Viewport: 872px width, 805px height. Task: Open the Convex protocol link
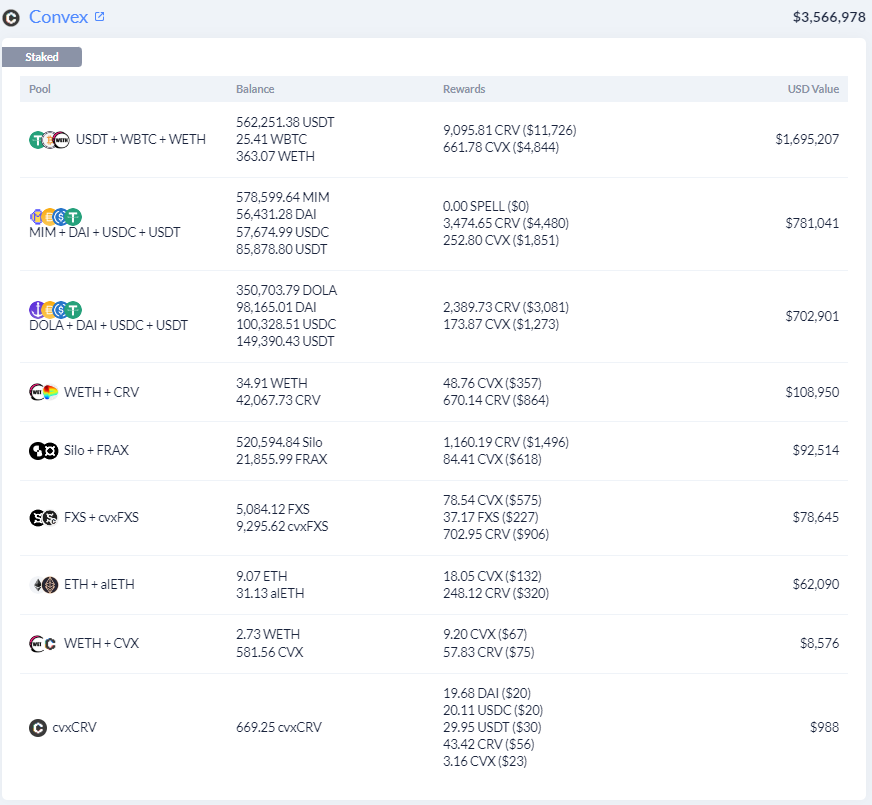58,17
